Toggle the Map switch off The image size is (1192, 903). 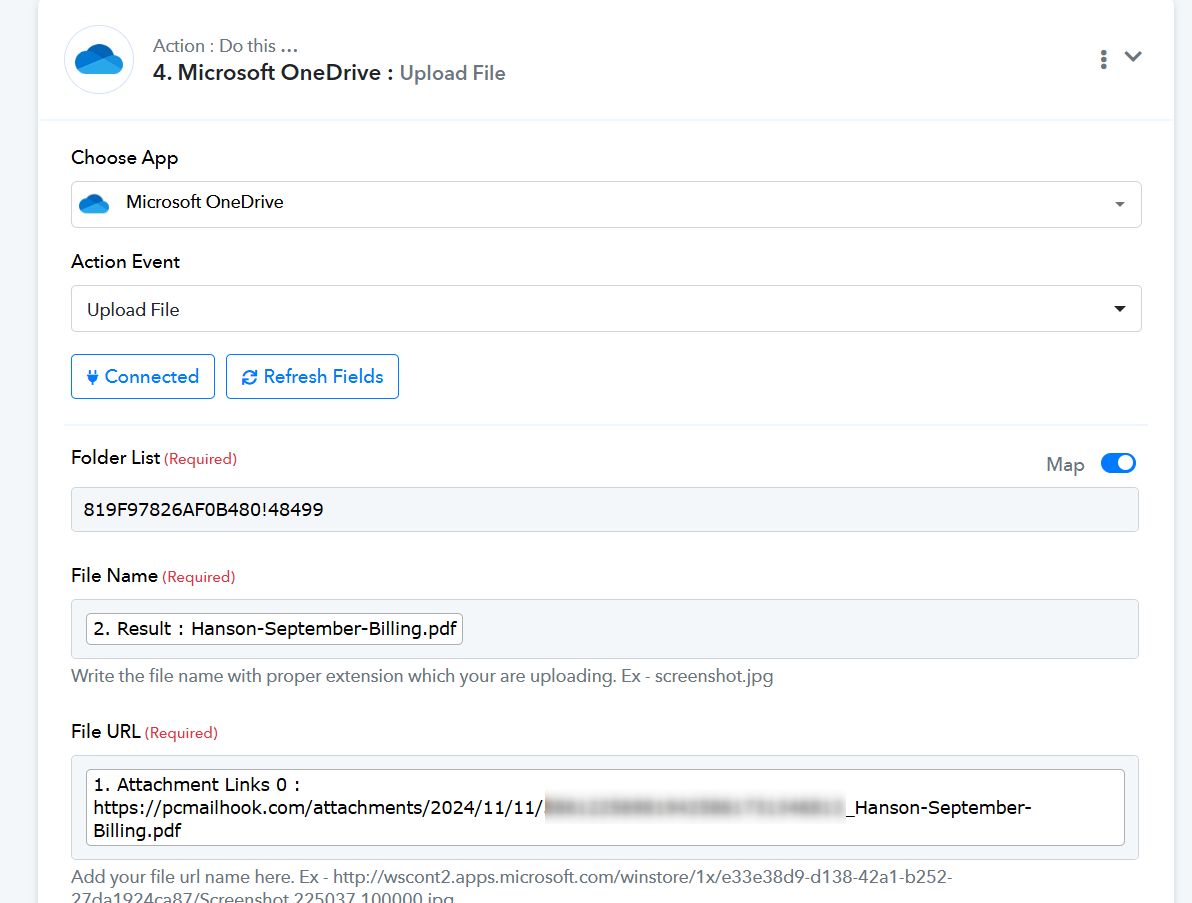(1118, 463)
